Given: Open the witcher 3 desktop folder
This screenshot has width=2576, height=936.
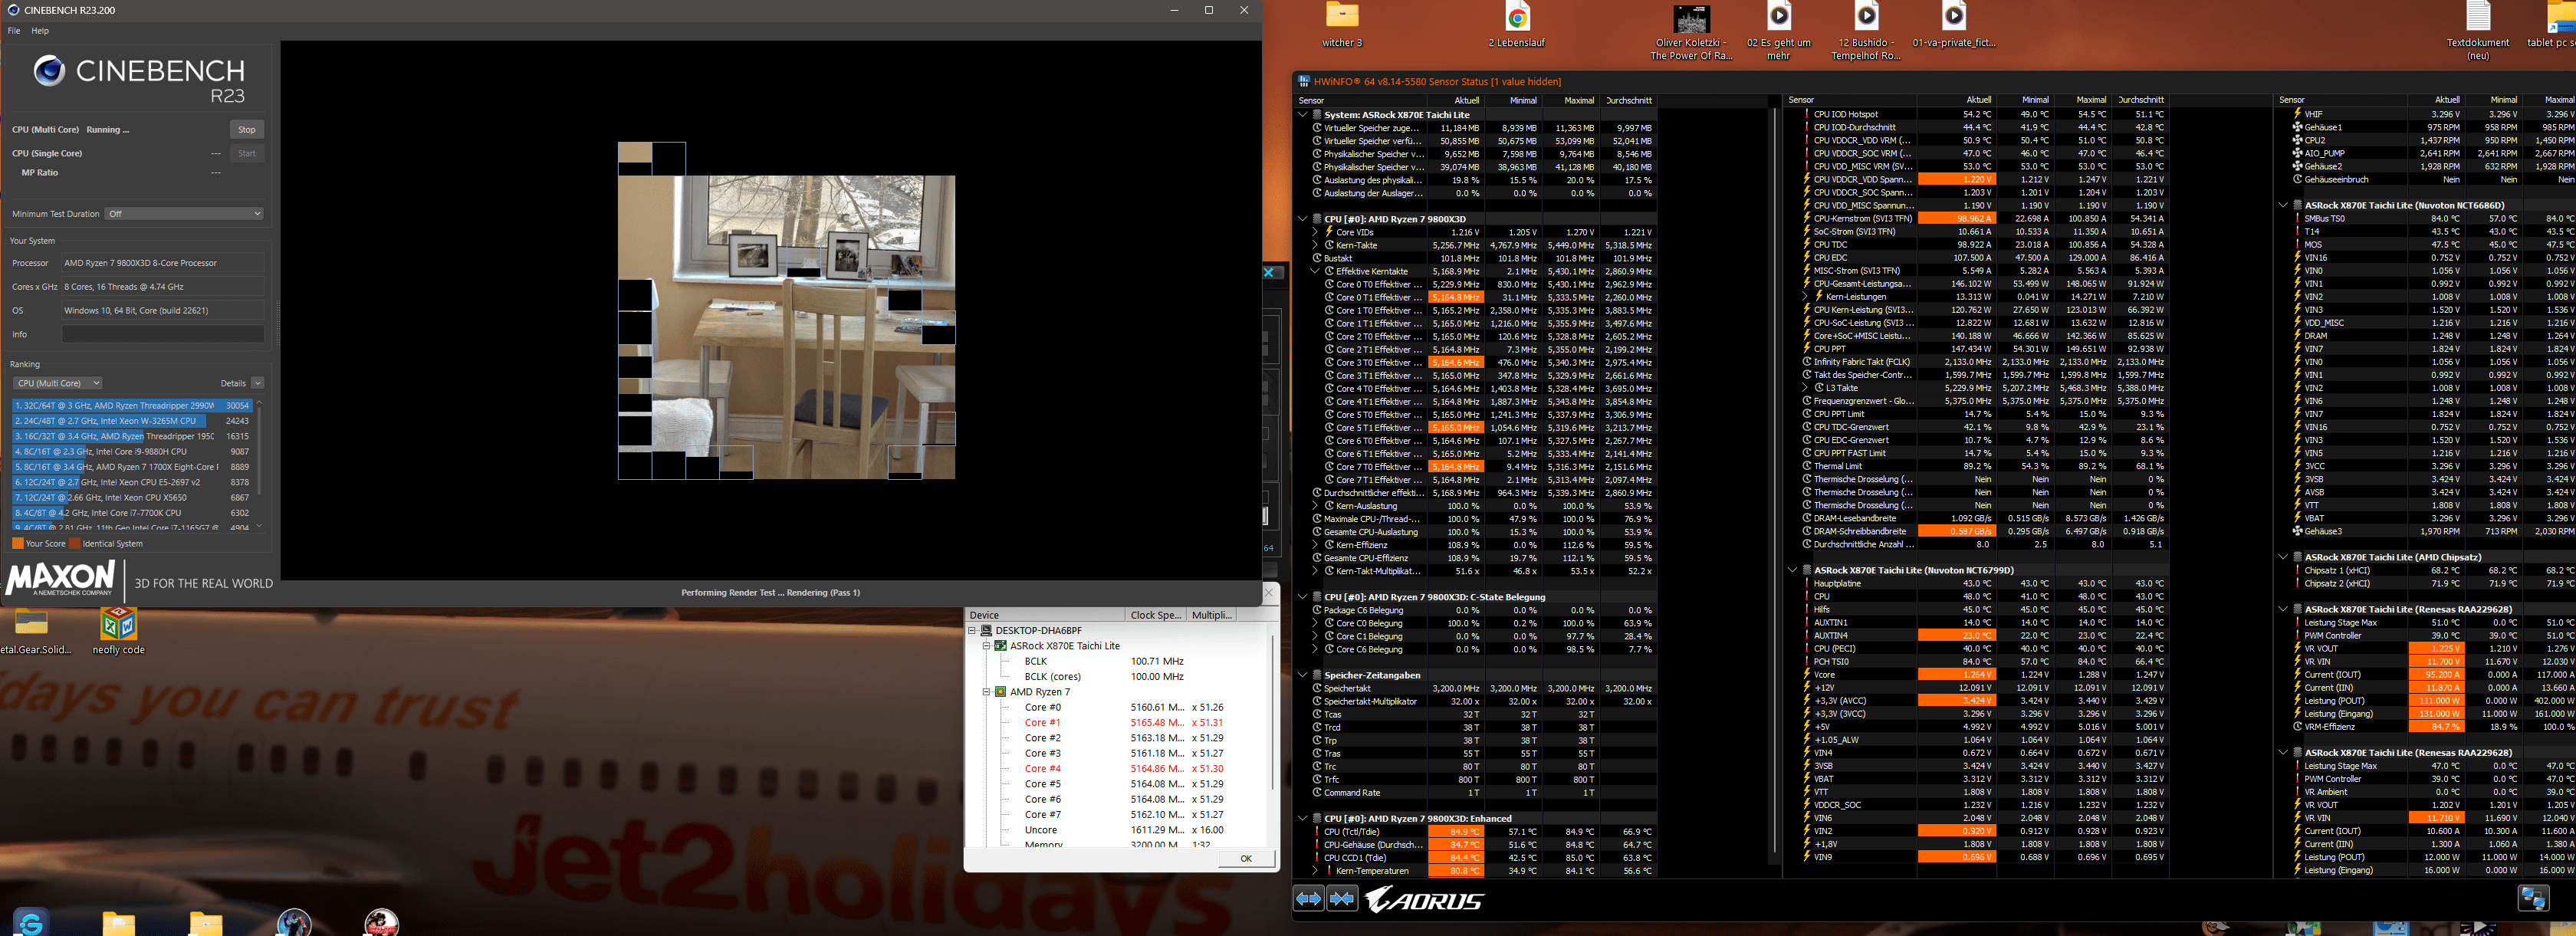Looking at the screenshot, I should pos(1342,25).
